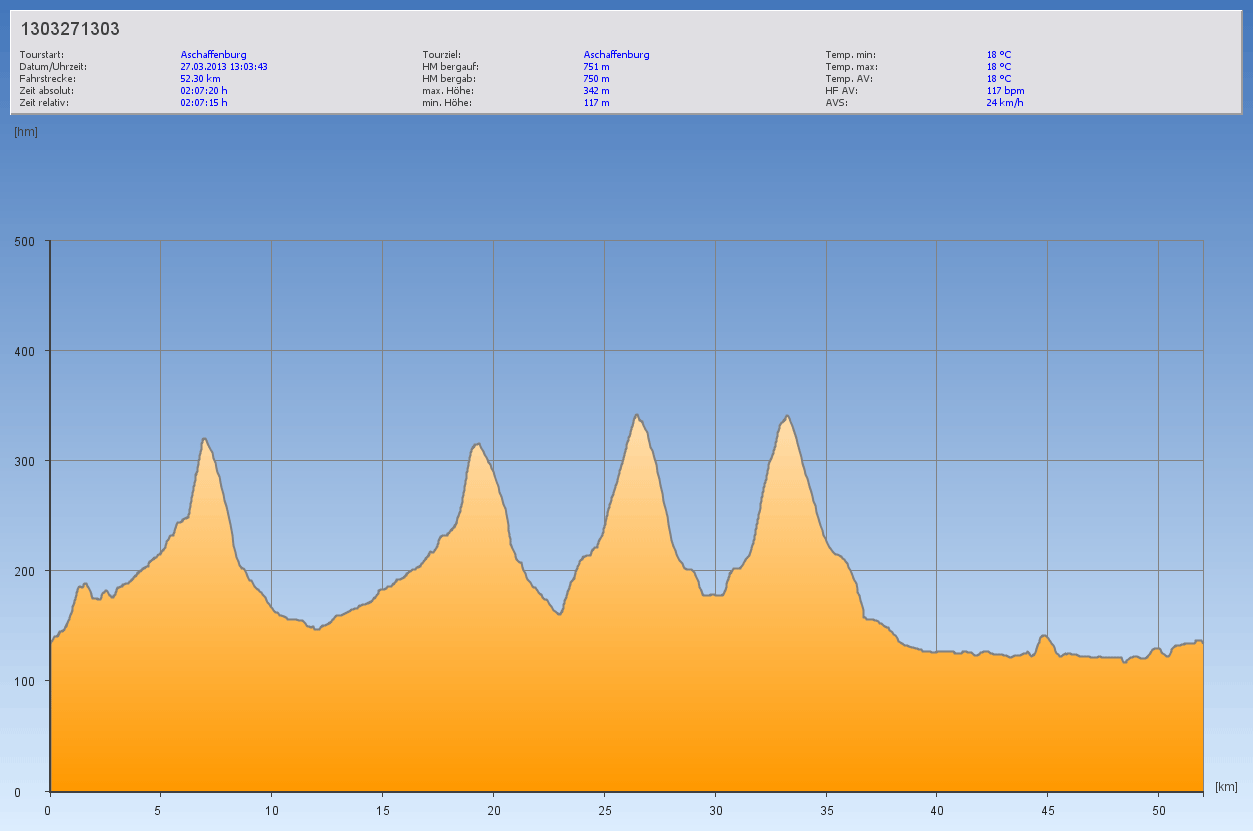Click the 25 tick label on x-axis
This screenshot has height=831, width=1253.
604,809
